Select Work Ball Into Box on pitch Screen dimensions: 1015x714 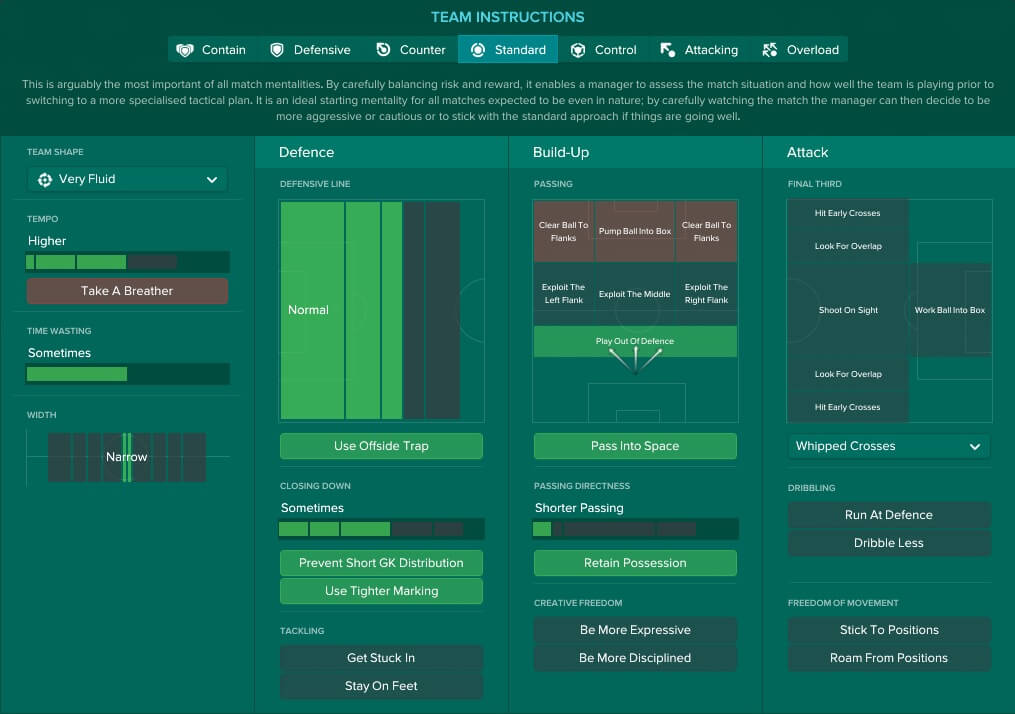949,310
